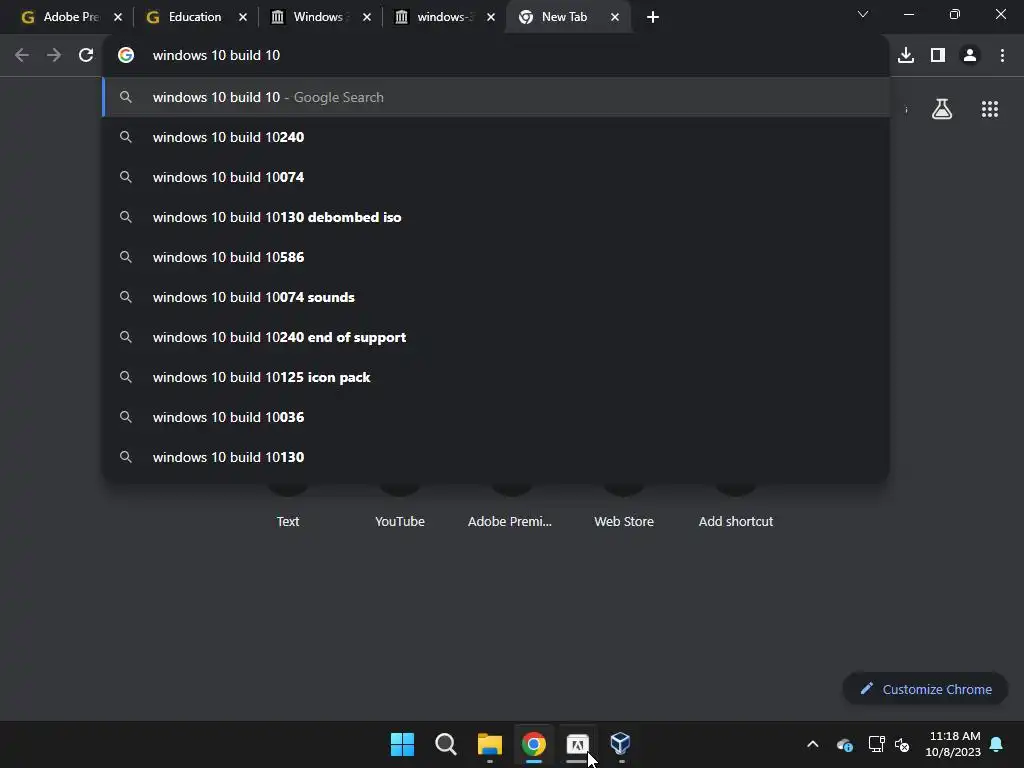Choose suggestion 'windows 10 build 10074'
The height and width of the screenshot is (768, 1024).
(496, 177)
